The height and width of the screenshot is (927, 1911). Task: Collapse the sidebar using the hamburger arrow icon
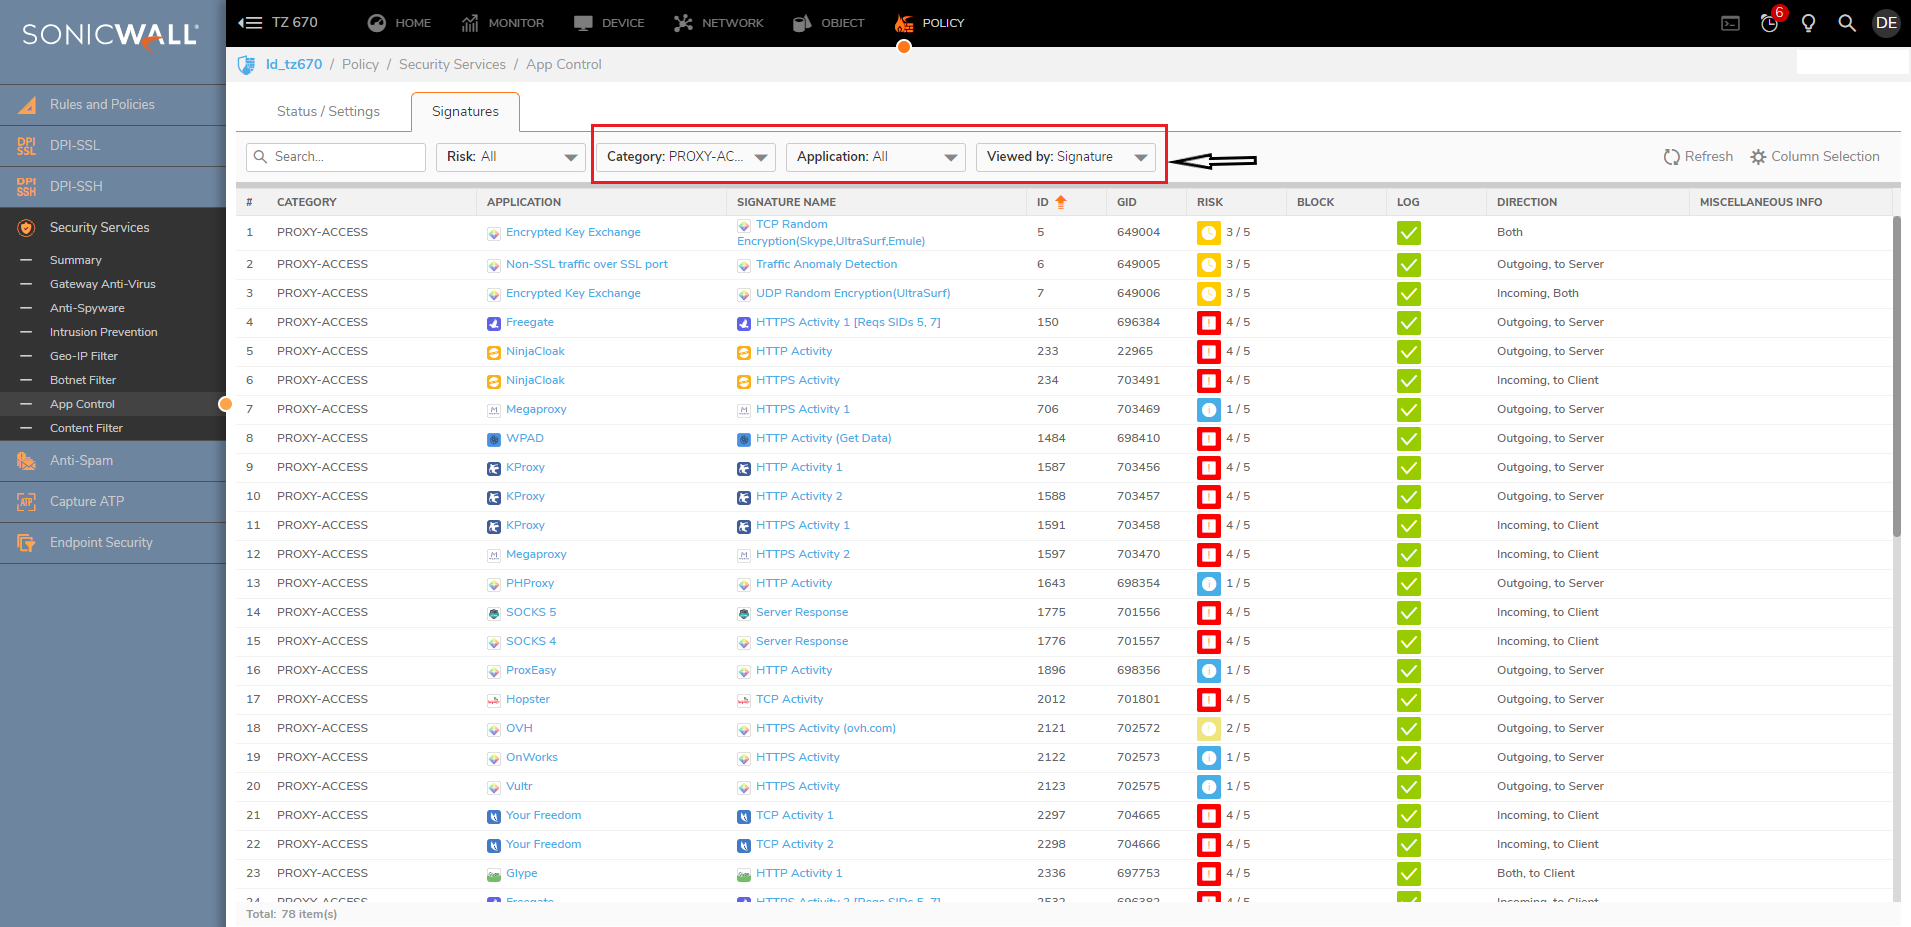point(250,23)
